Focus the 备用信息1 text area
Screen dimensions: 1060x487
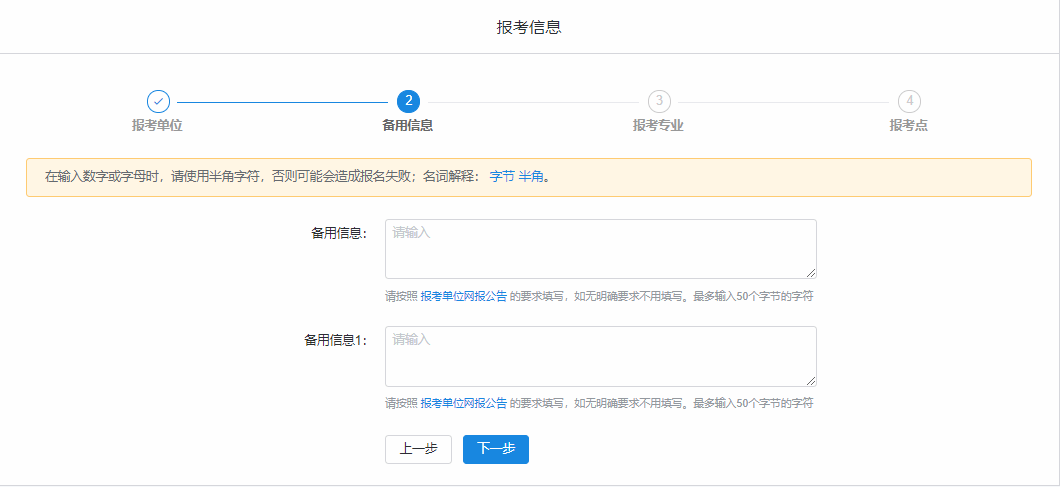(600, 356)
